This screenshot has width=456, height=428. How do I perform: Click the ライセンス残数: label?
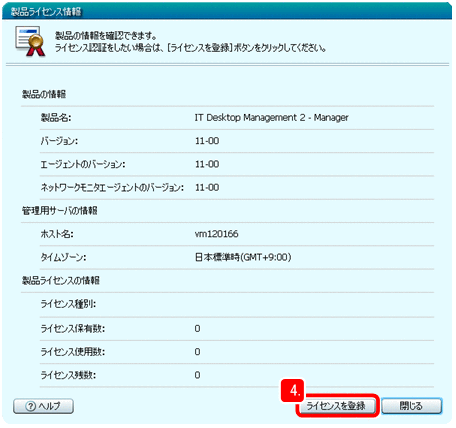click(68, 375)
